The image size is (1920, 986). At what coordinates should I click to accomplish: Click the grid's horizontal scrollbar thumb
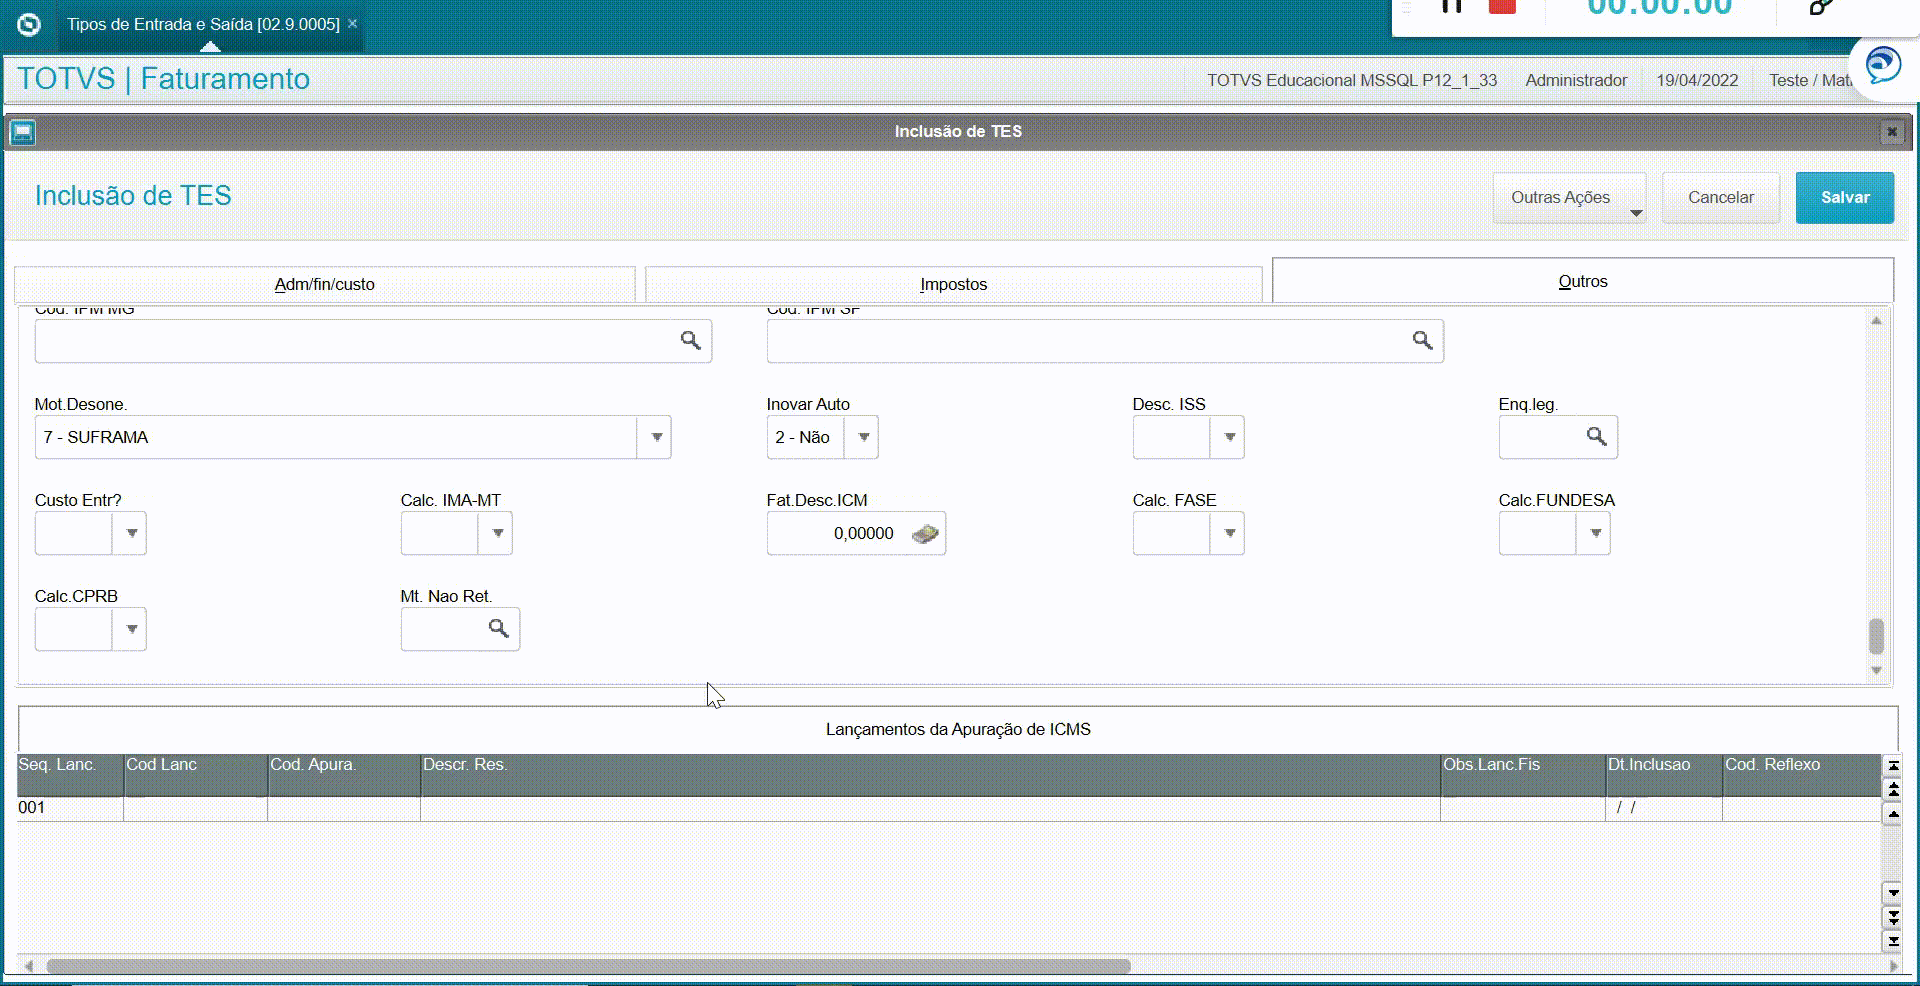point(588,967)
